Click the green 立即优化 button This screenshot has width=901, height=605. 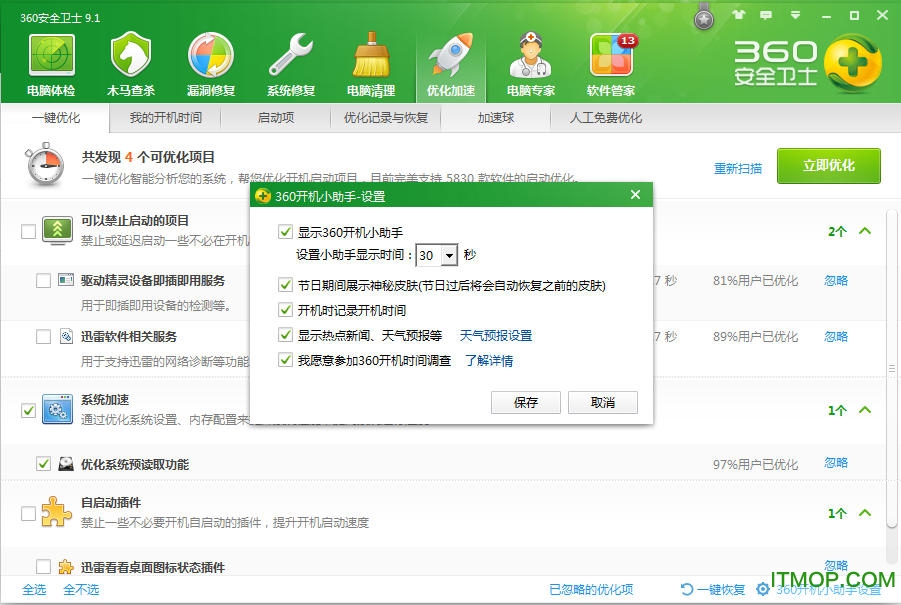829,165
